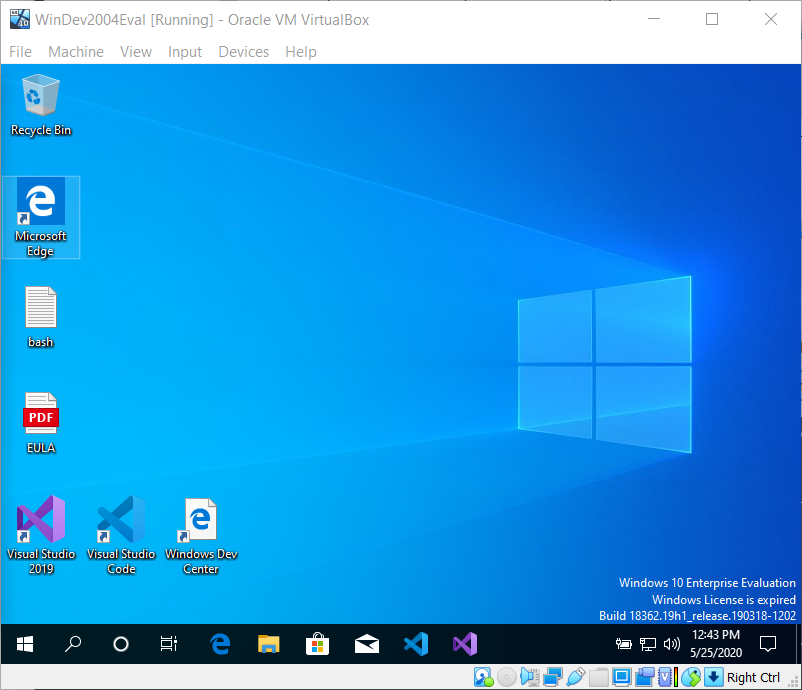Select the Windows Dev Center desktop shortcut
The image size is (802, 690).
tap(201, 536)
